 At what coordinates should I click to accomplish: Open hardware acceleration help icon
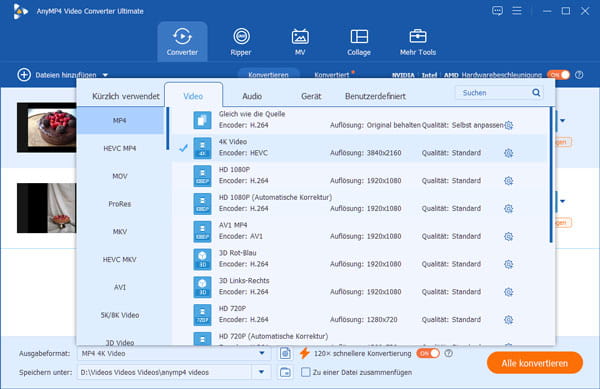click(x=579, y=75)
